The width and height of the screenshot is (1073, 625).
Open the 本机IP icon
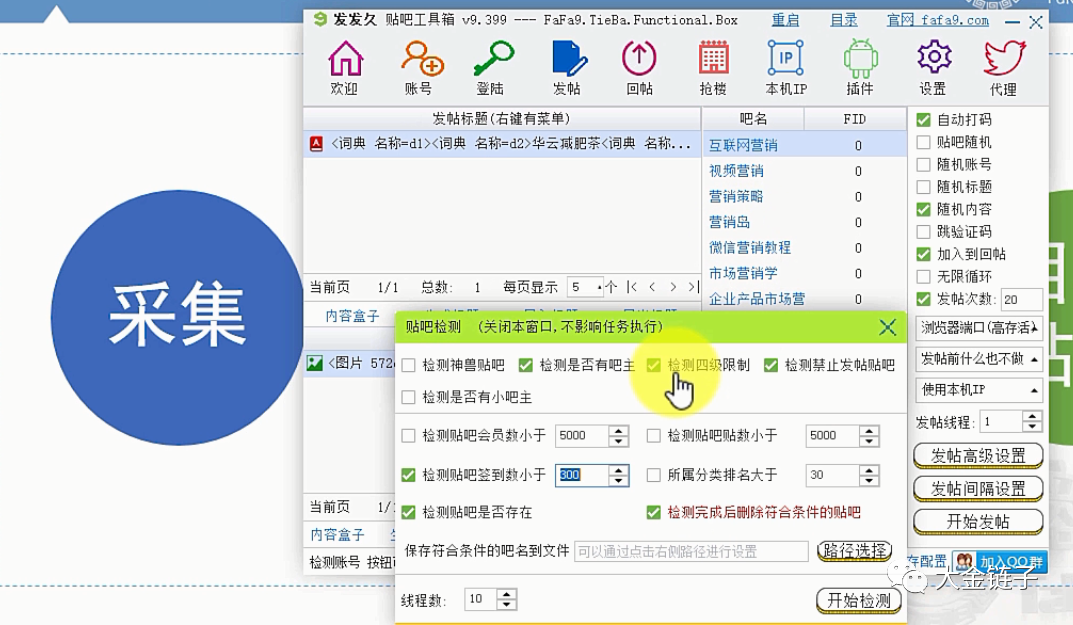(786, 67)
